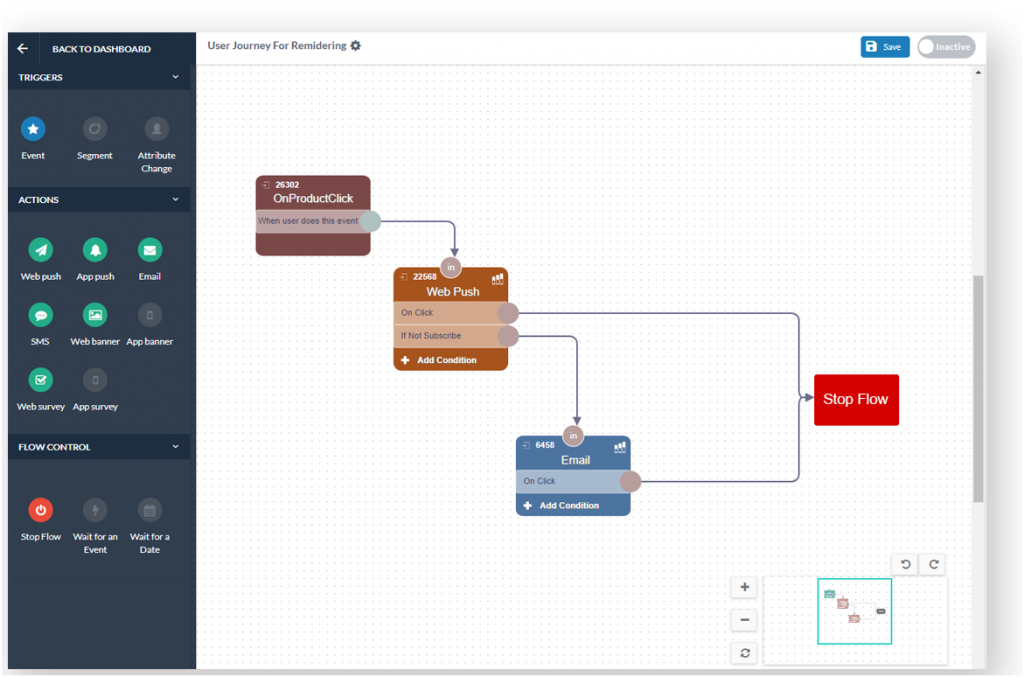Image resolution: width=1024 pixels, height=677 pixels.
Task: Click the minimap overview thumbnail
Action: 854,611
